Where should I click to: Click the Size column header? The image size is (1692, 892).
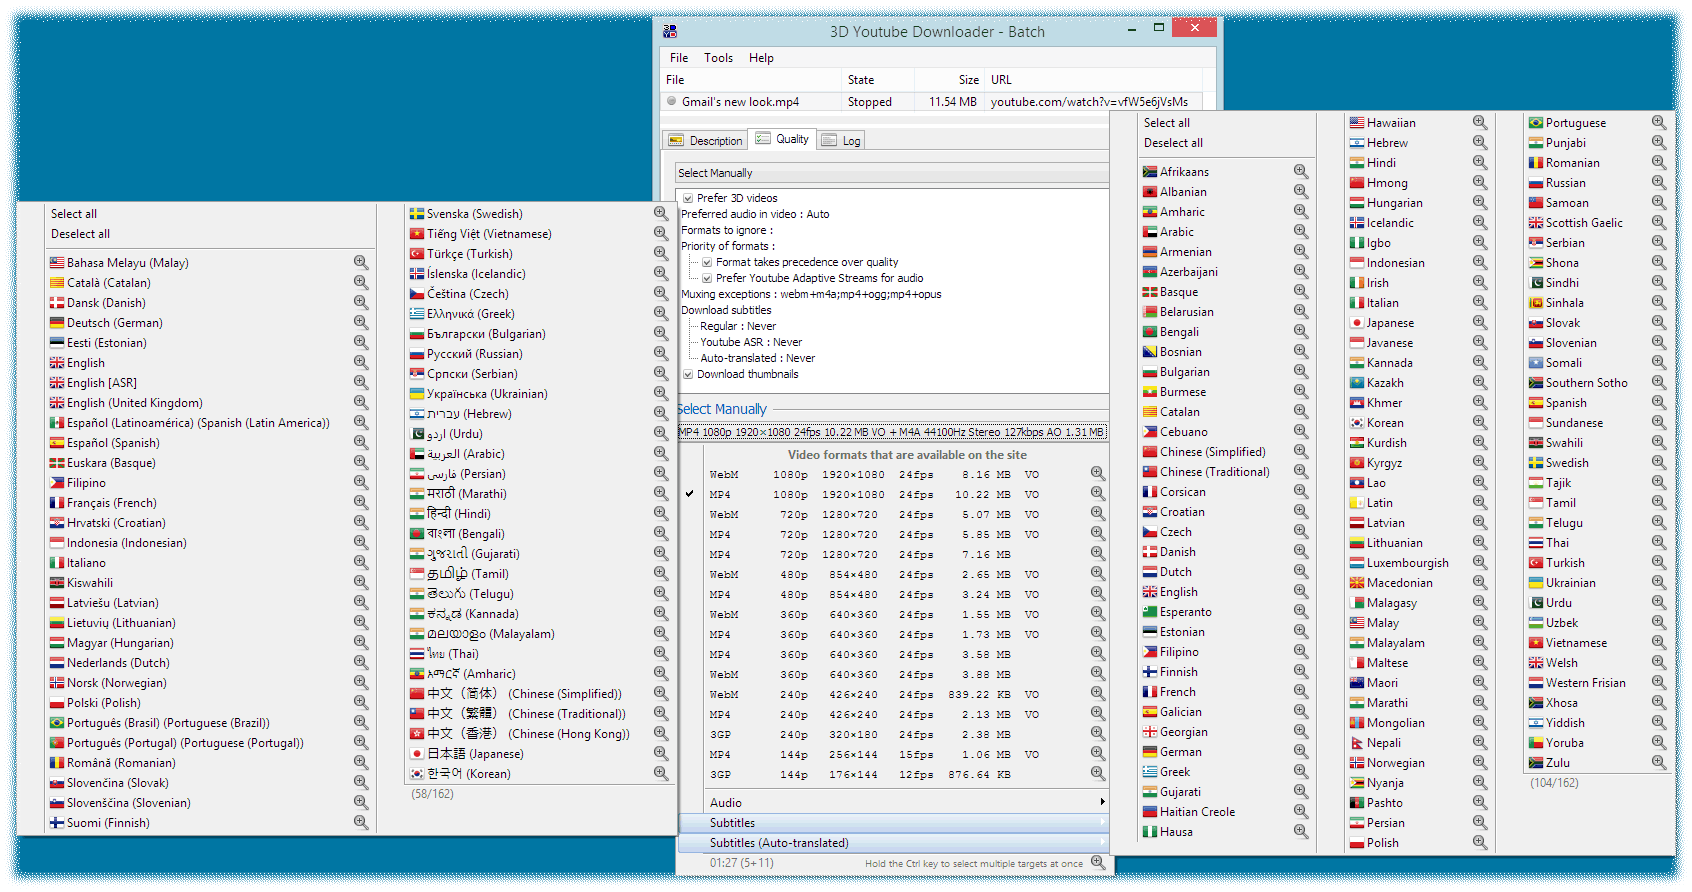click(949, 80)
